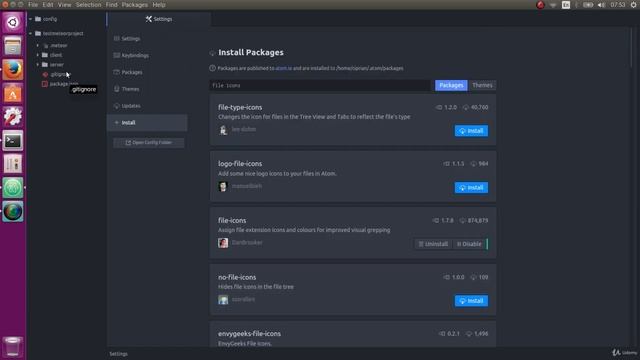
Task: Click the no-file-icons package title
Action: click(x=237, y=277)
